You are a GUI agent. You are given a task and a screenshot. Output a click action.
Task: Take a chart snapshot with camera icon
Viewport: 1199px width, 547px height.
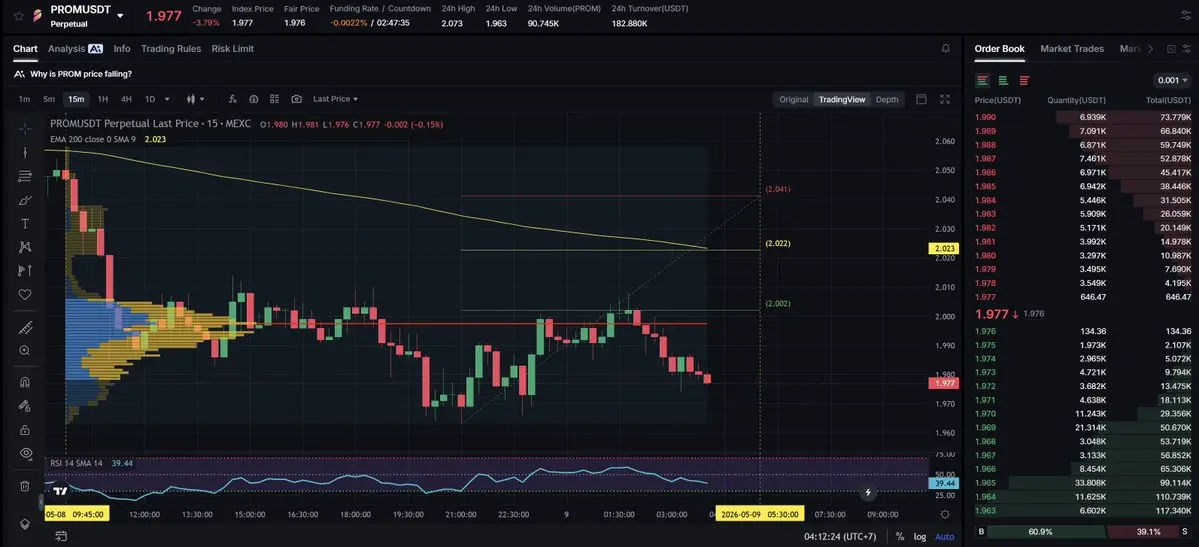pos(297,99)
